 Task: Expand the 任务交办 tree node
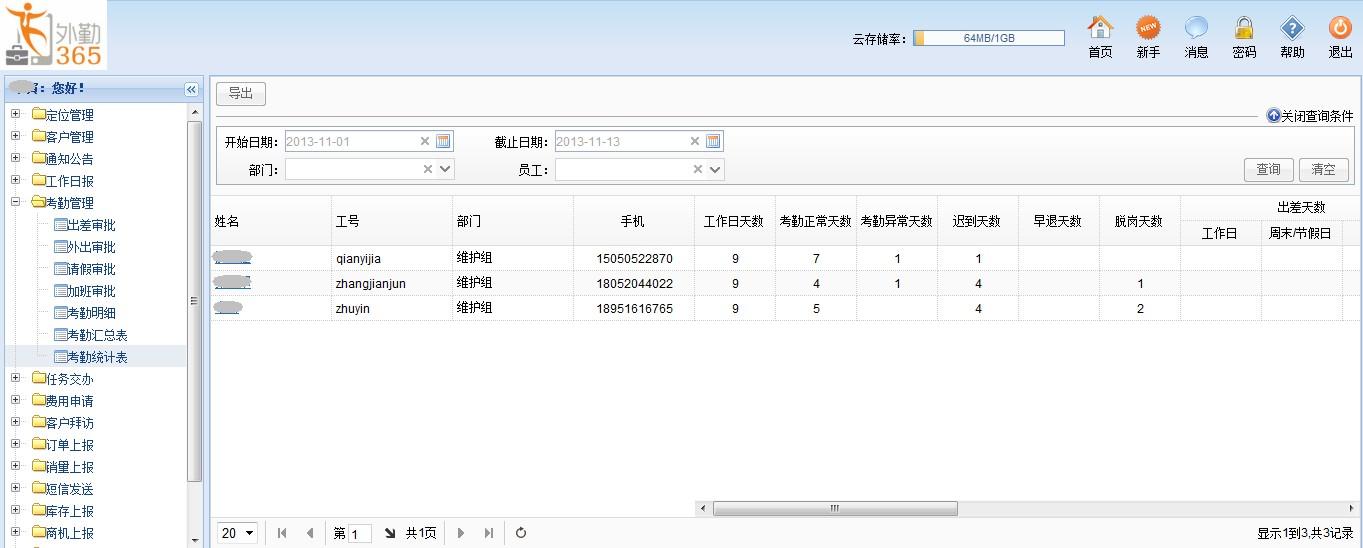[x=15, y=378]
